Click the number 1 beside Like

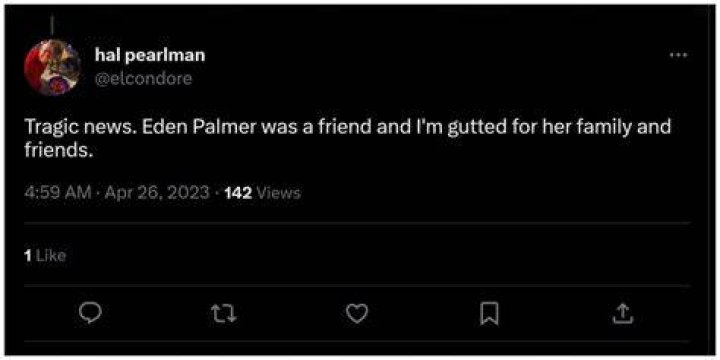[x=28, y=255]
